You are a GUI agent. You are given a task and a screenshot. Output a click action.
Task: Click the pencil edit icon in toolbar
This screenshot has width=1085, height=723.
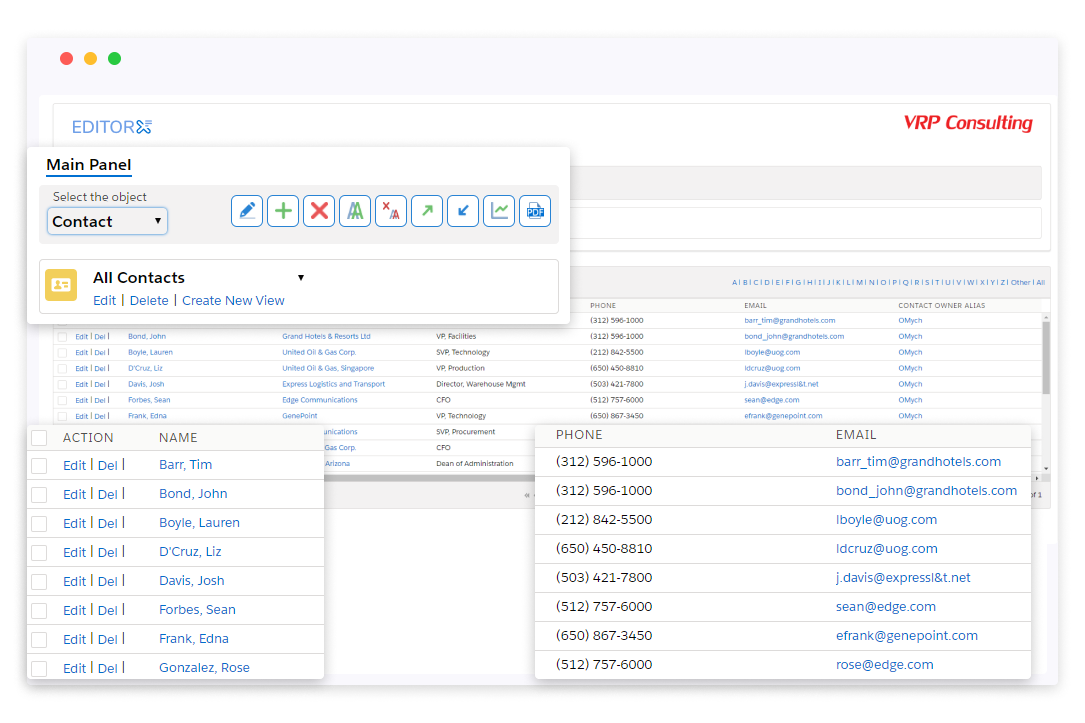point(247,211)
